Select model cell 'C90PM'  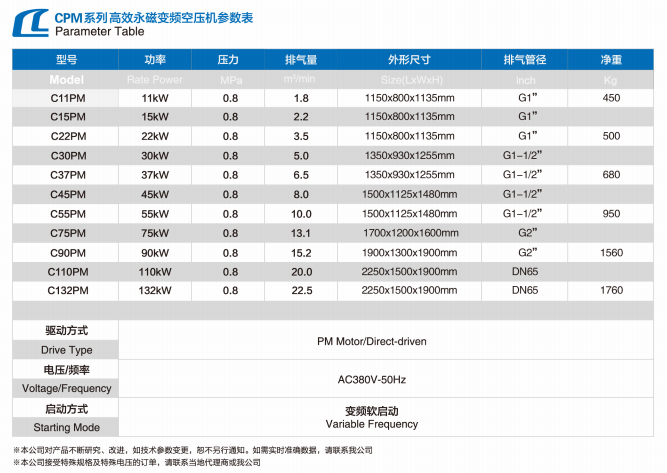point(68,253)
